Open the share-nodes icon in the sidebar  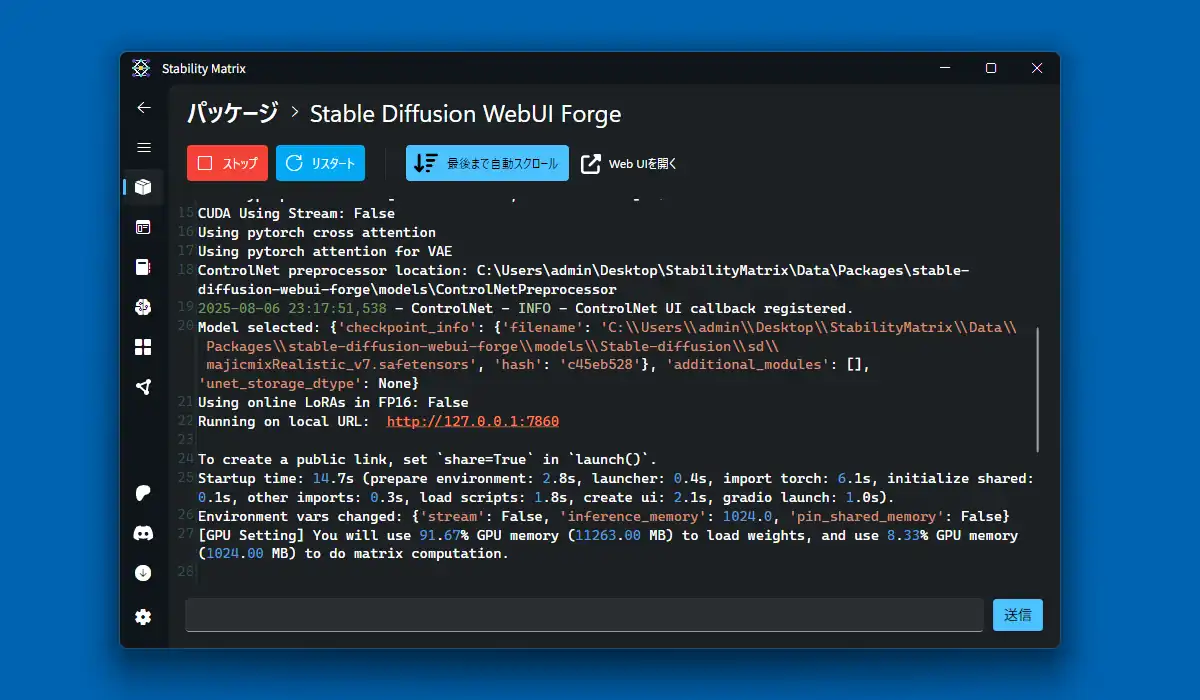pos(144,387)
